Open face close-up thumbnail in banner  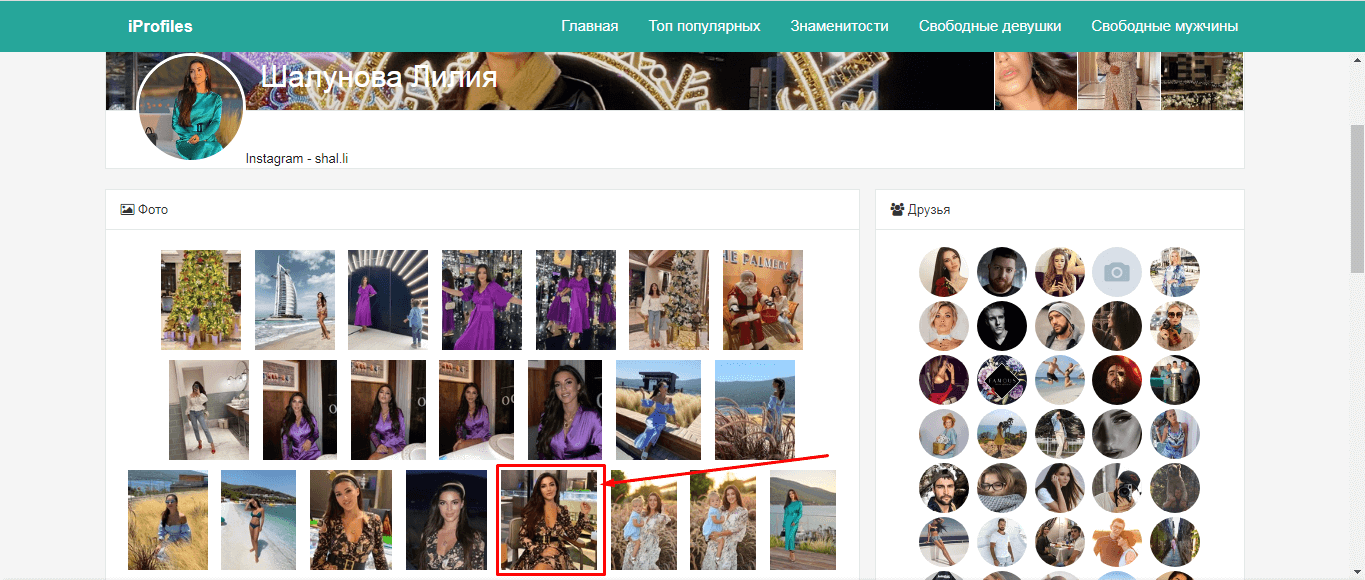(1035, 81)
